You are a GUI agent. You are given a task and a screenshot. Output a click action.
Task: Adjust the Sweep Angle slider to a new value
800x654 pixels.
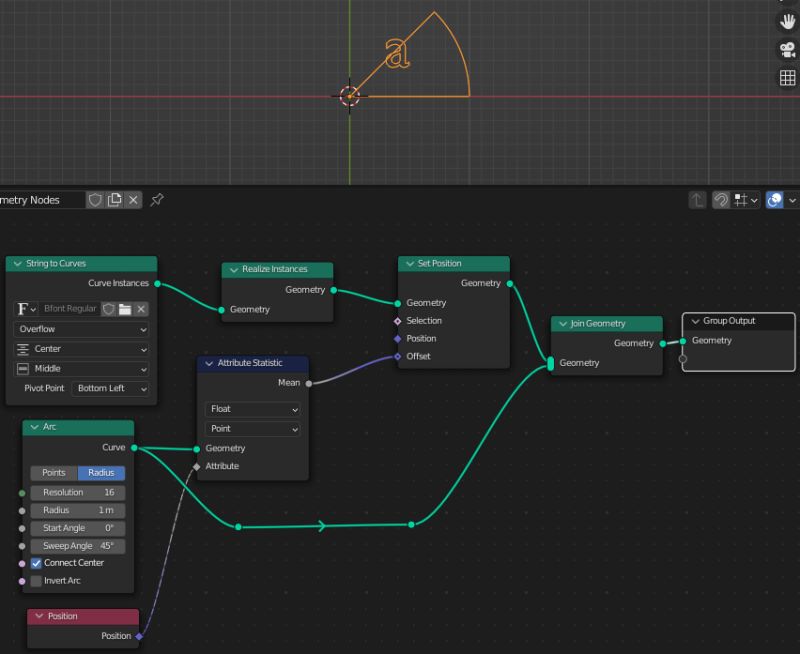(x=77, y=545)
